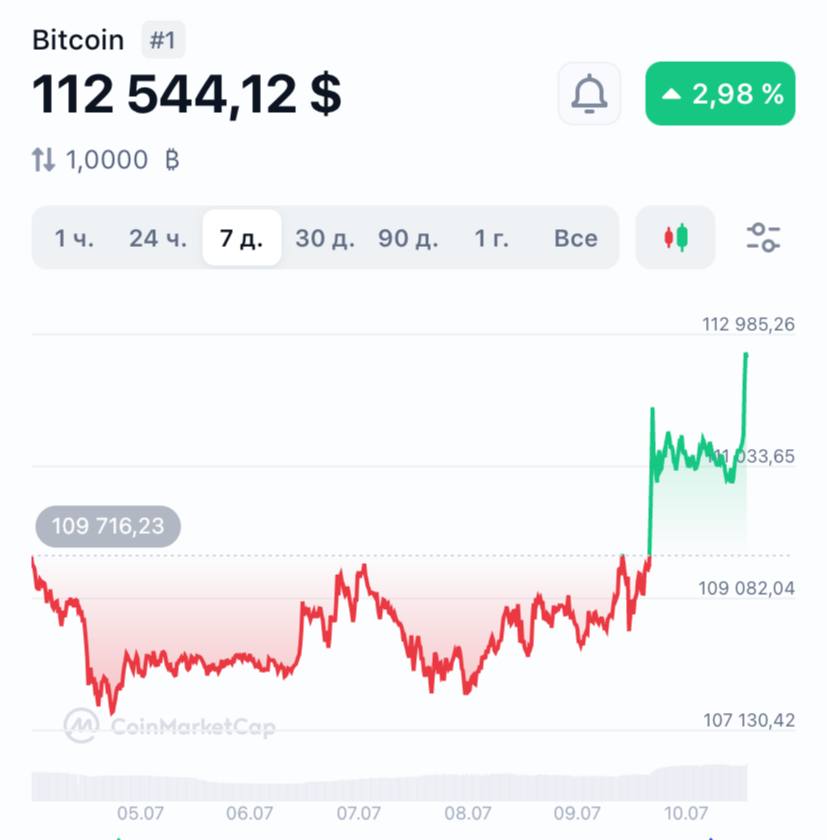Open chart settings sliders icon
Viewport: 827px width, 840px height.
tap(763, 238)
